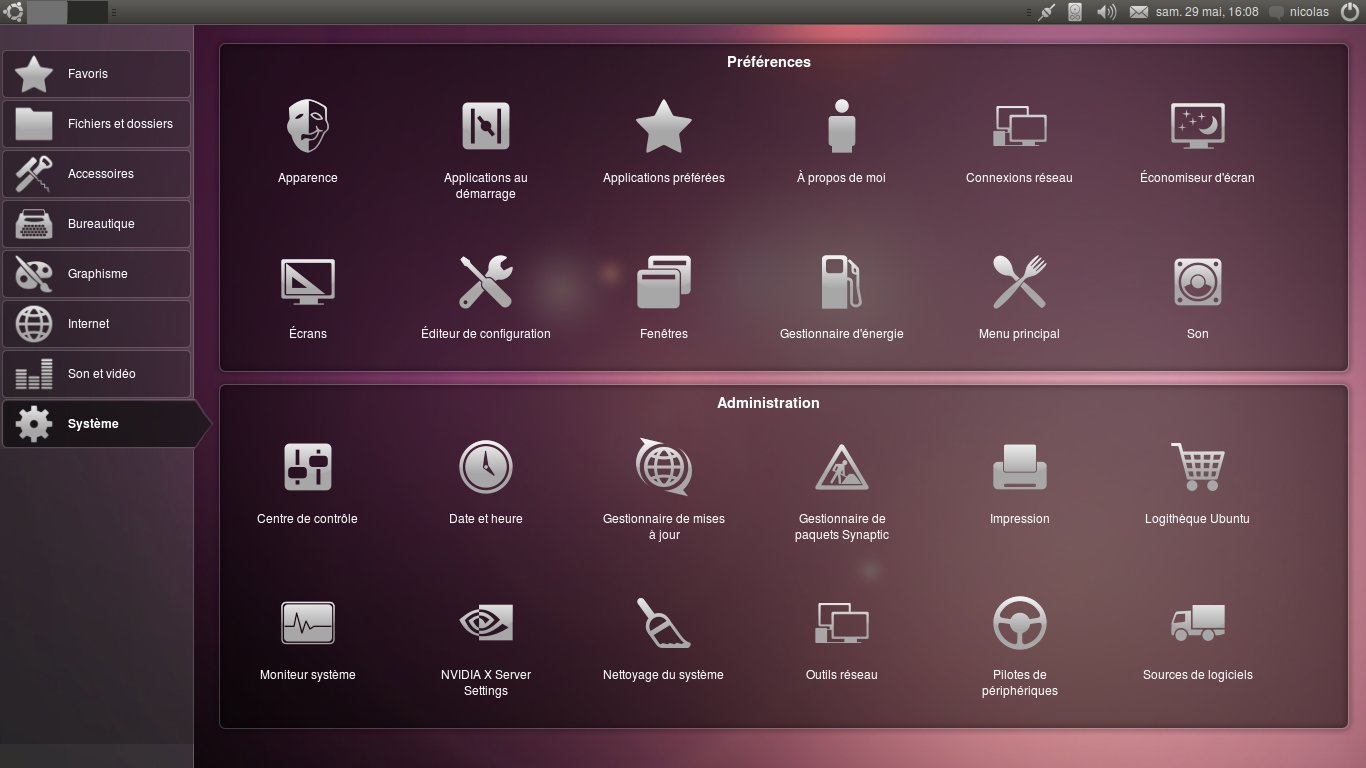This screenshot has height=768, width=1366.
Task: Open Fenêtres preferences
Action: [664, 298]
